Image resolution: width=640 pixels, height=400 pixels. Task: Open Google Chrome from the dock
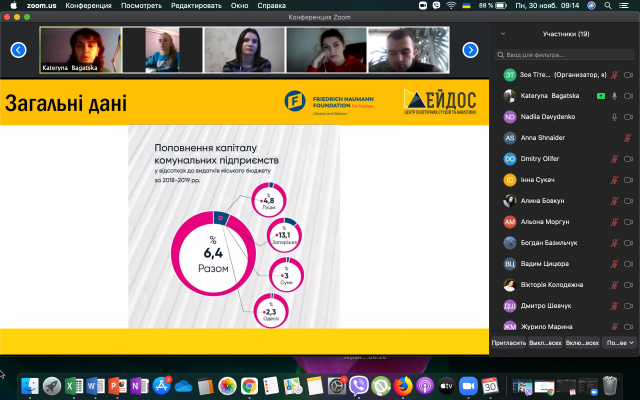(x=249, y=386)
